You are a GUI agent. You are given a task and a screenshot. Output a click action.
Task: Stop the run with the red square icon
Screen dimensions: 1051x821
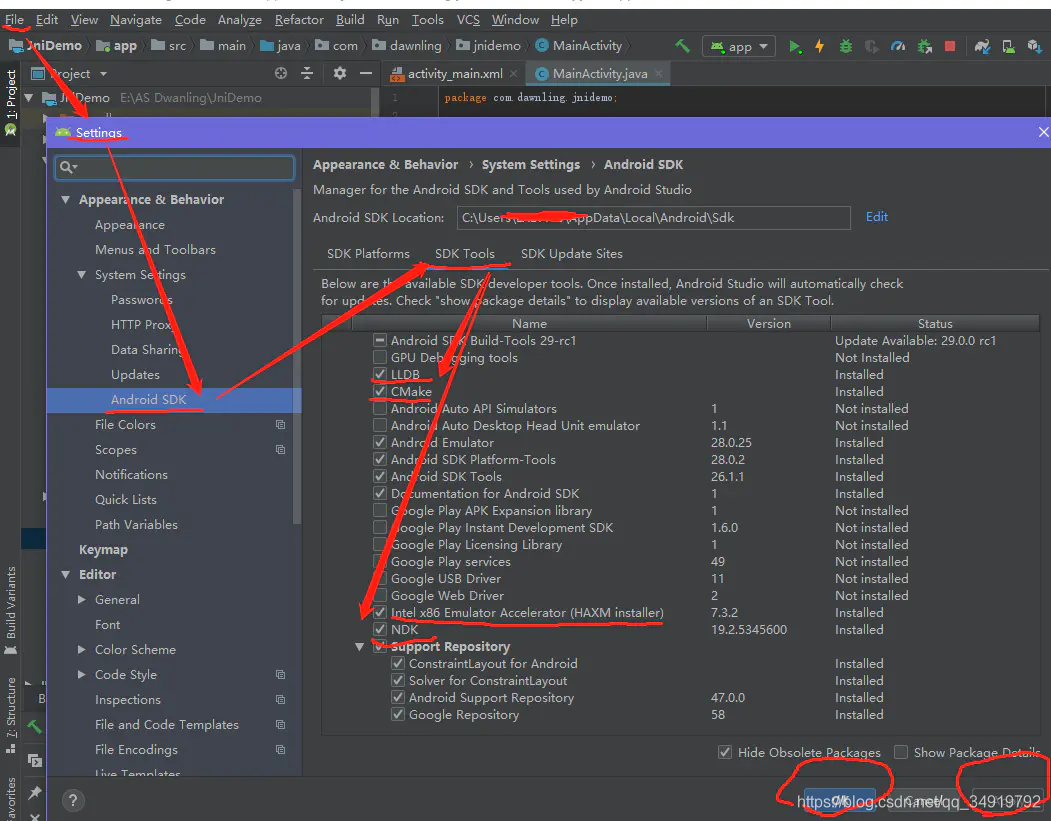click(950, 46)
